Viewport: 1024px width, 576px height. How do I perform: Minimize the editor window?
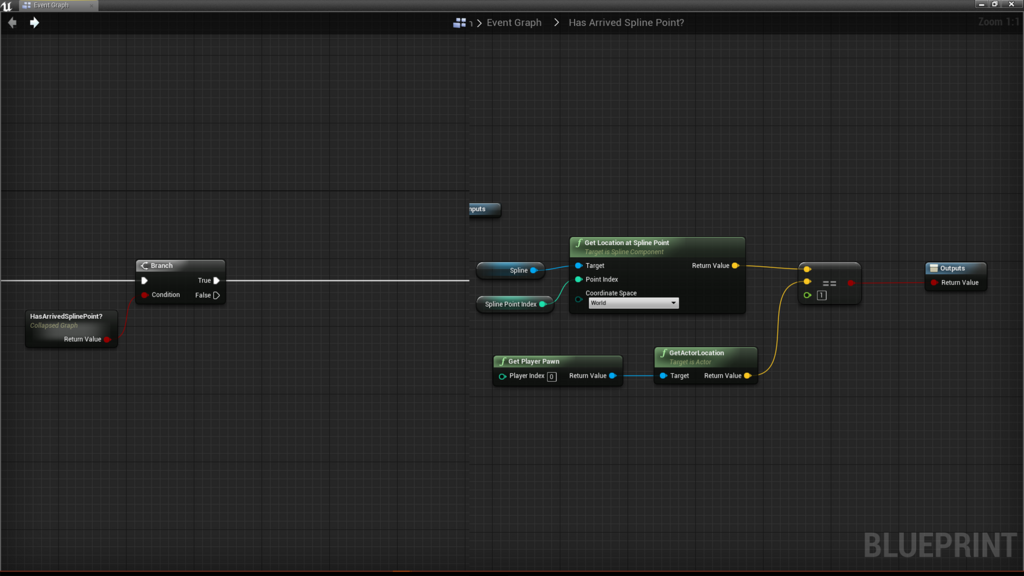(981, 5)
